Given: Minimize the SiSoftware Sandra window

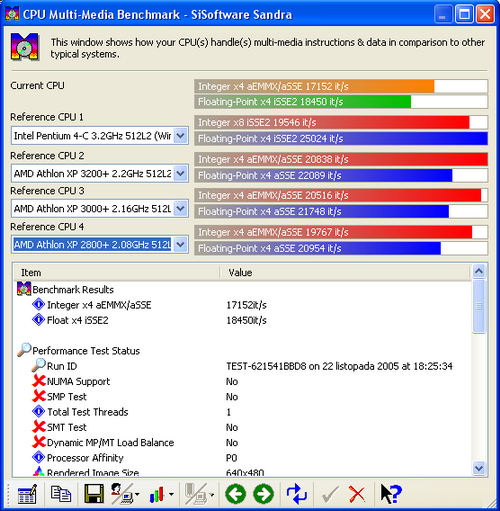Looking at the screenshot, I should click(x=443, y=14).
